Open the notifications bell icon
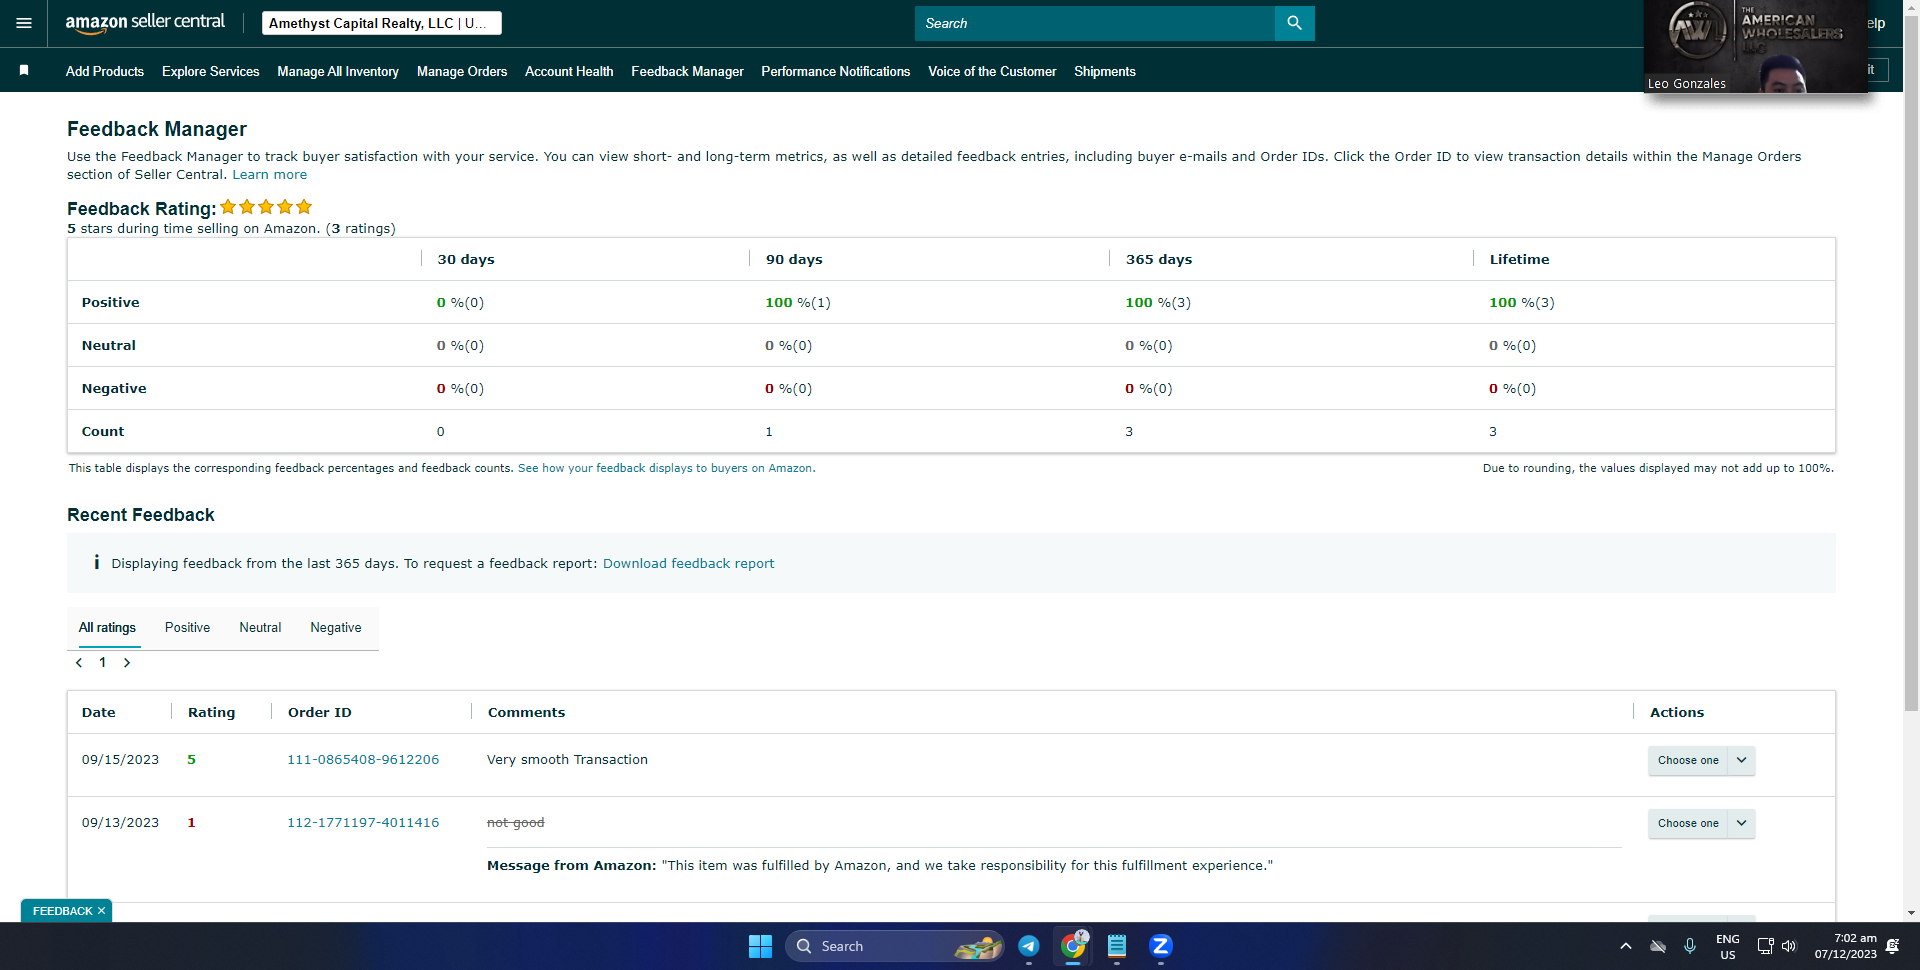 coord(1892,946)
